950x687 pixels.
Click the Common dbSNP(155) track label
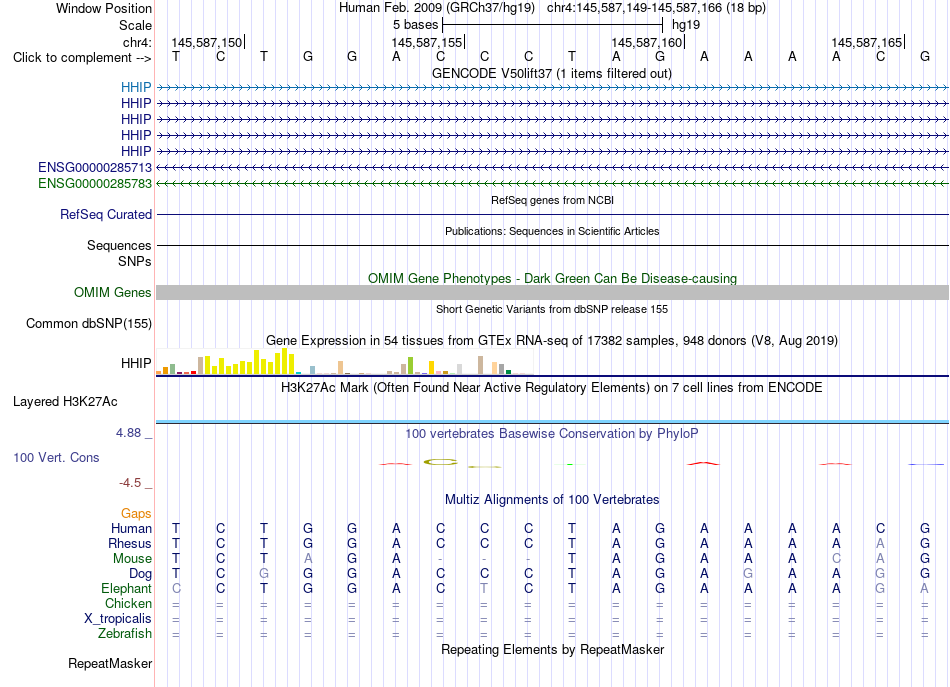click(x=88, y=324)
